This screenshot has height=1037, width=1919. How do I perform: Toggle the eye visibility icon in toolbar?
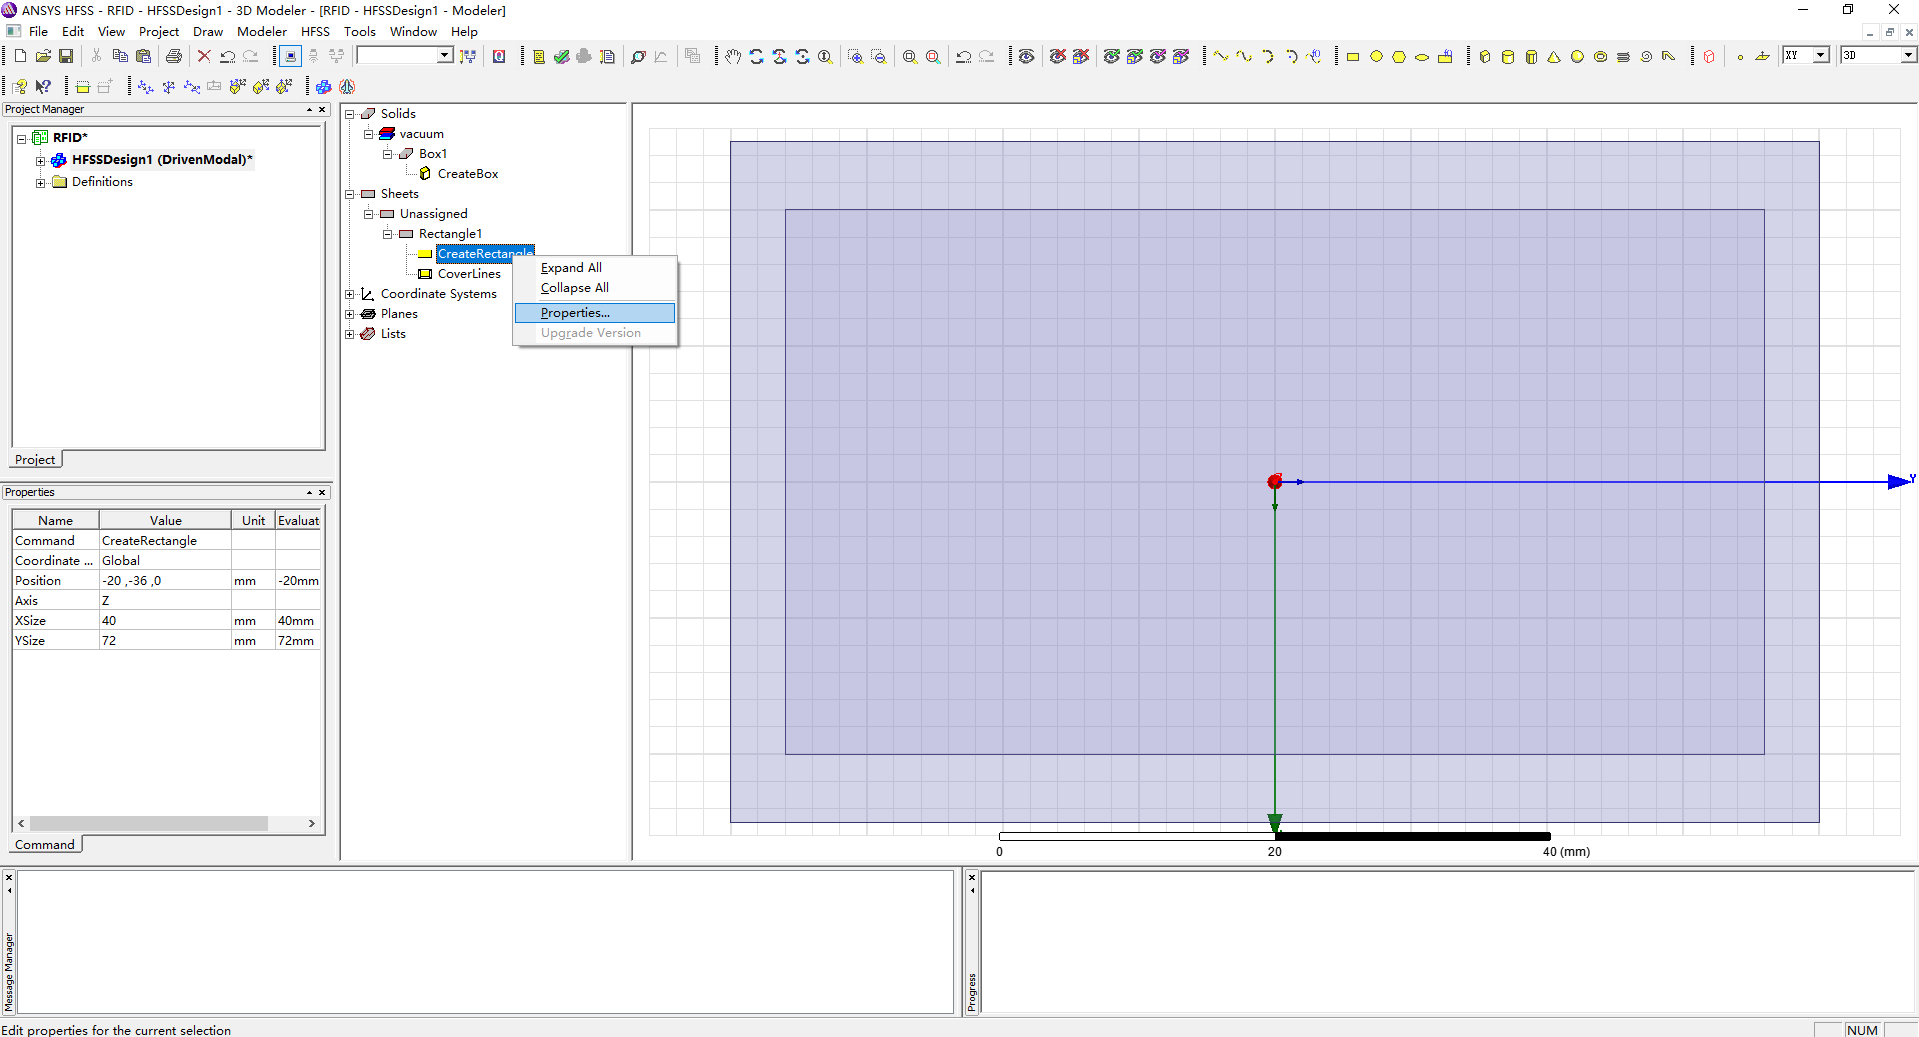(1026, 57)
